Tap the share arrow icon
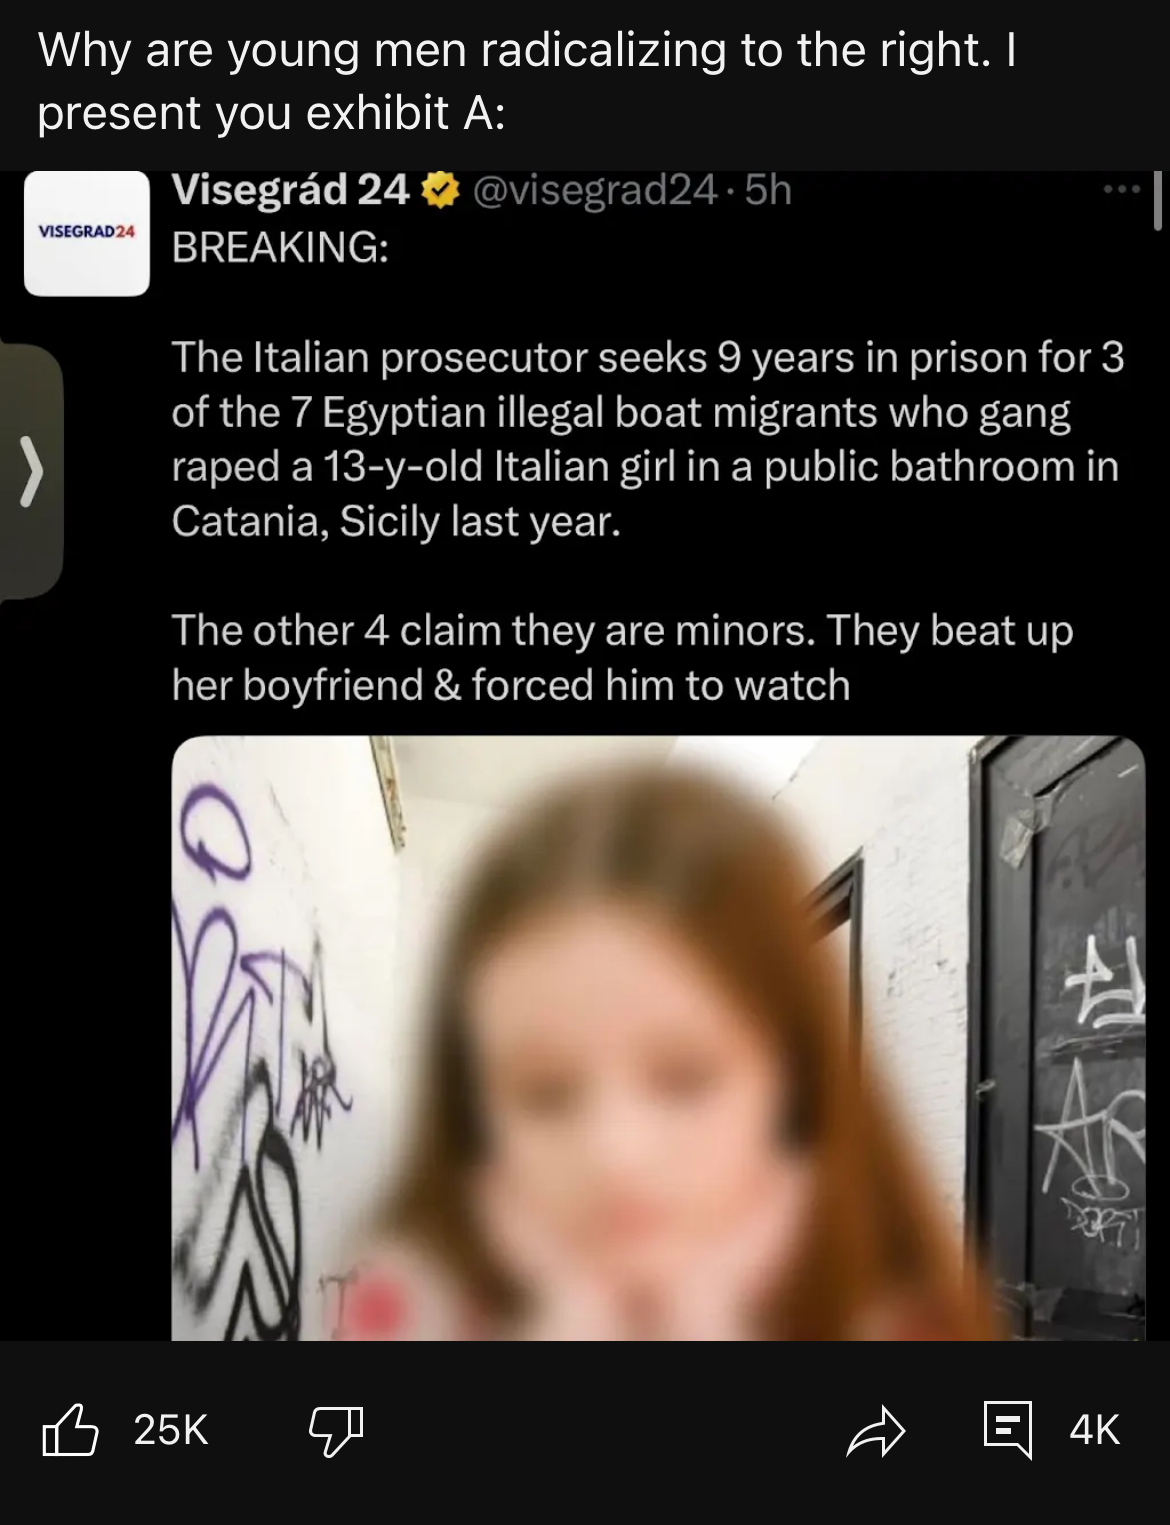This screenshot has height=1525, width=1170. [x=875, y=1430]
